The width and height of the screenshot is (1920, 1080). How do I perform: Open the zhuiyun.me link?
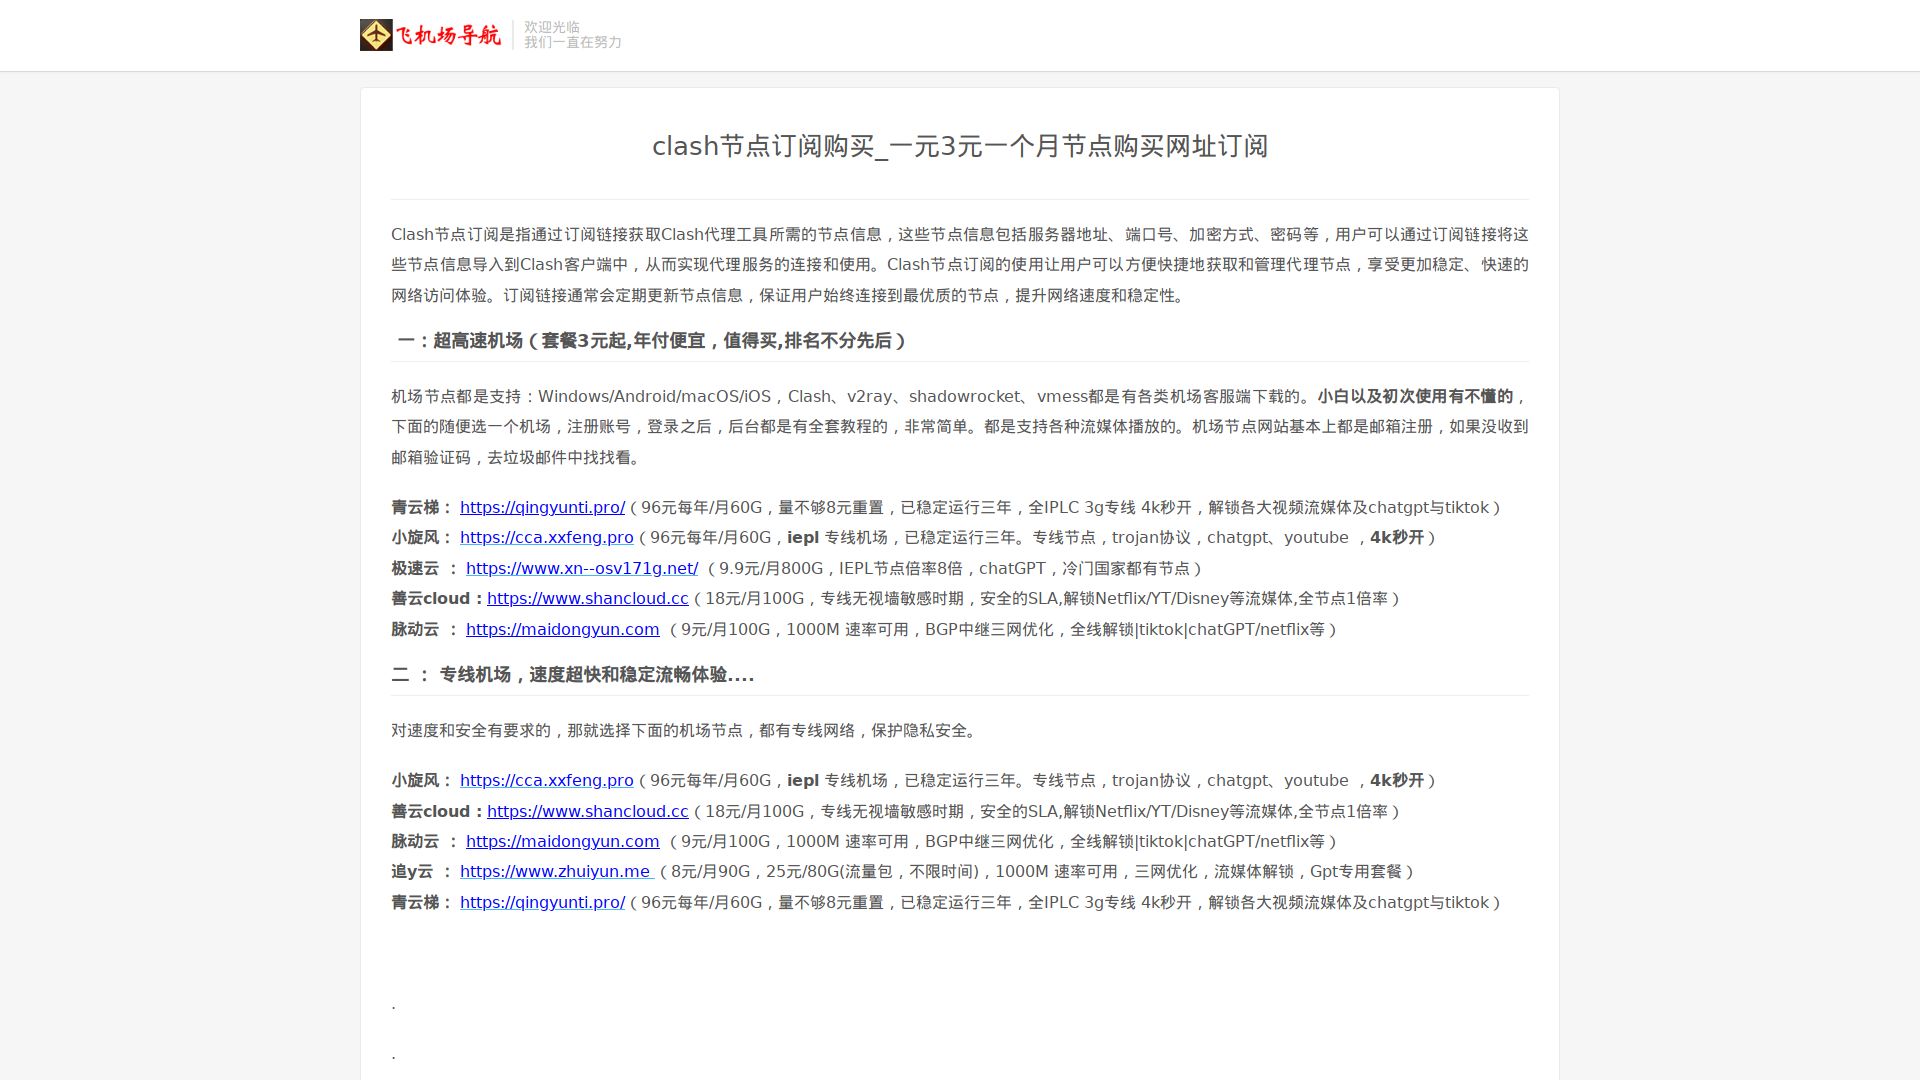556,872
